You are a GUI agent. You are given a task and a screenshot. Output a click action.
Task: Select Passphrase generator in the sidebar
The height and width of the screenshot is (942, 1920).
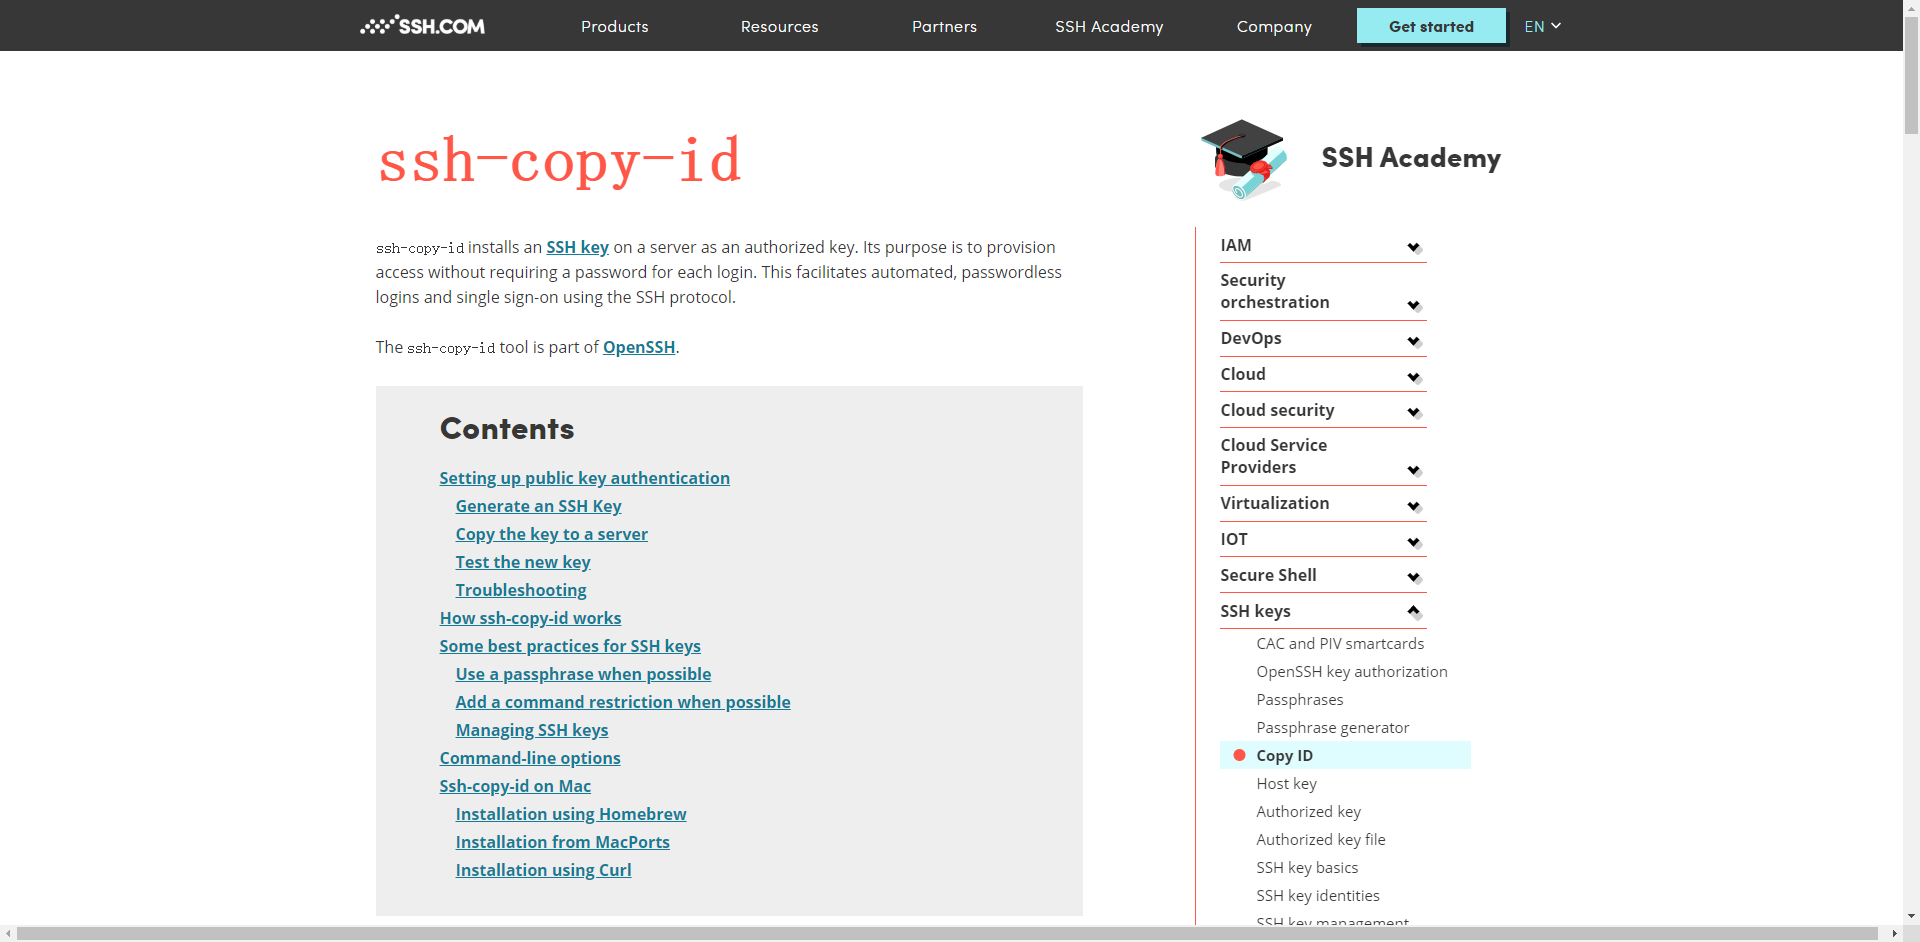click(x=1332, y=727)
